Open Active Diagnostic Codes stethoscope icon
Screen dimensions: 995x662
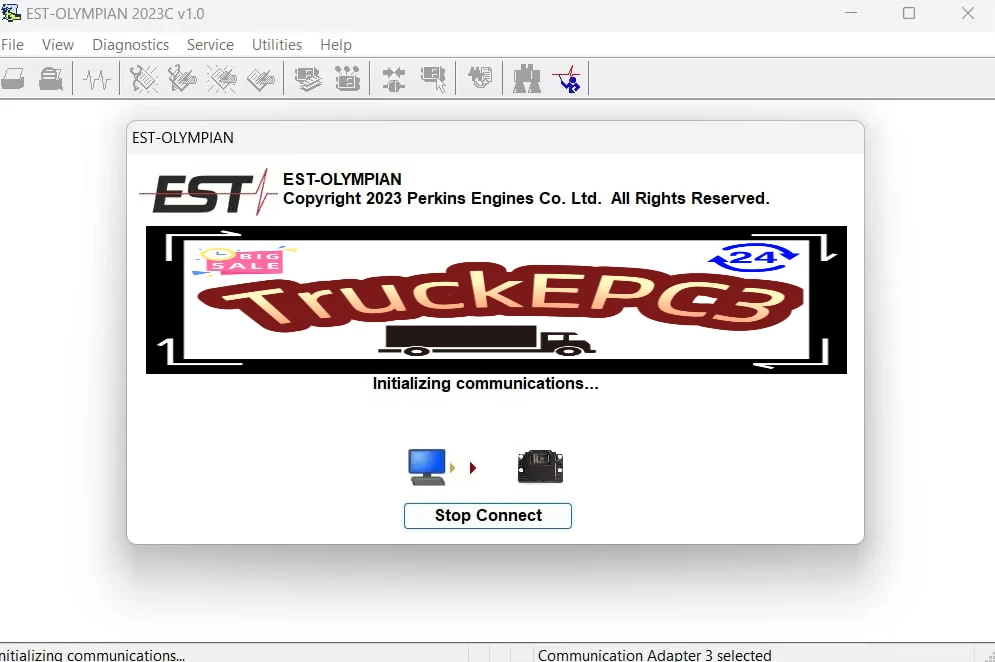pos(143,79)
